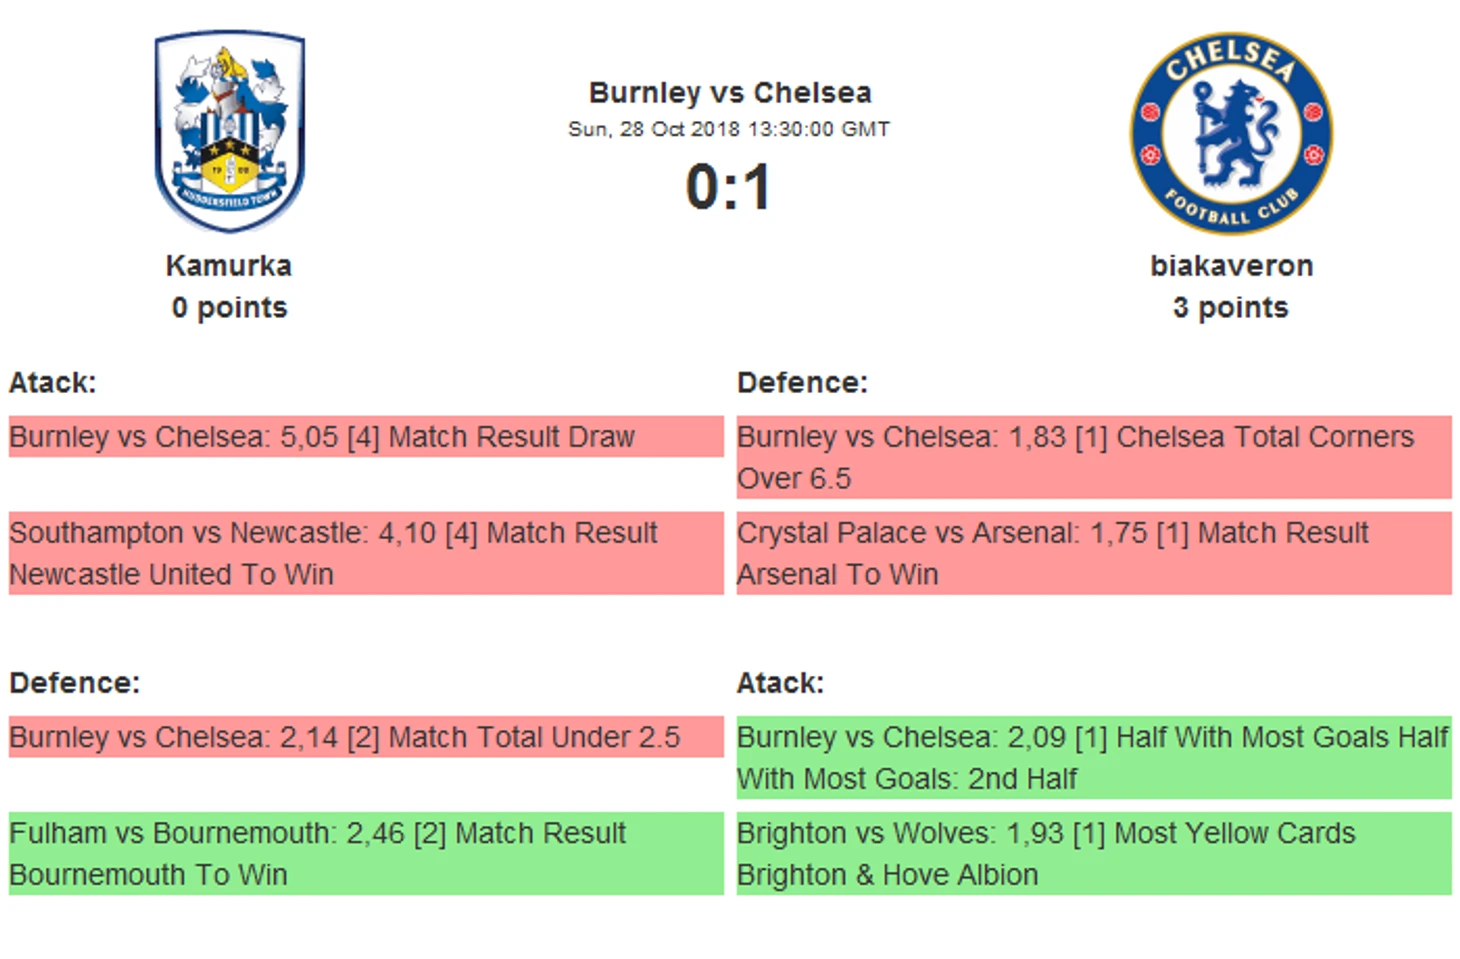Viewport: 1460px width, 959px height.
Task: Click the Chelsea Football Club crest
Action: click(x=1230, y=132)
